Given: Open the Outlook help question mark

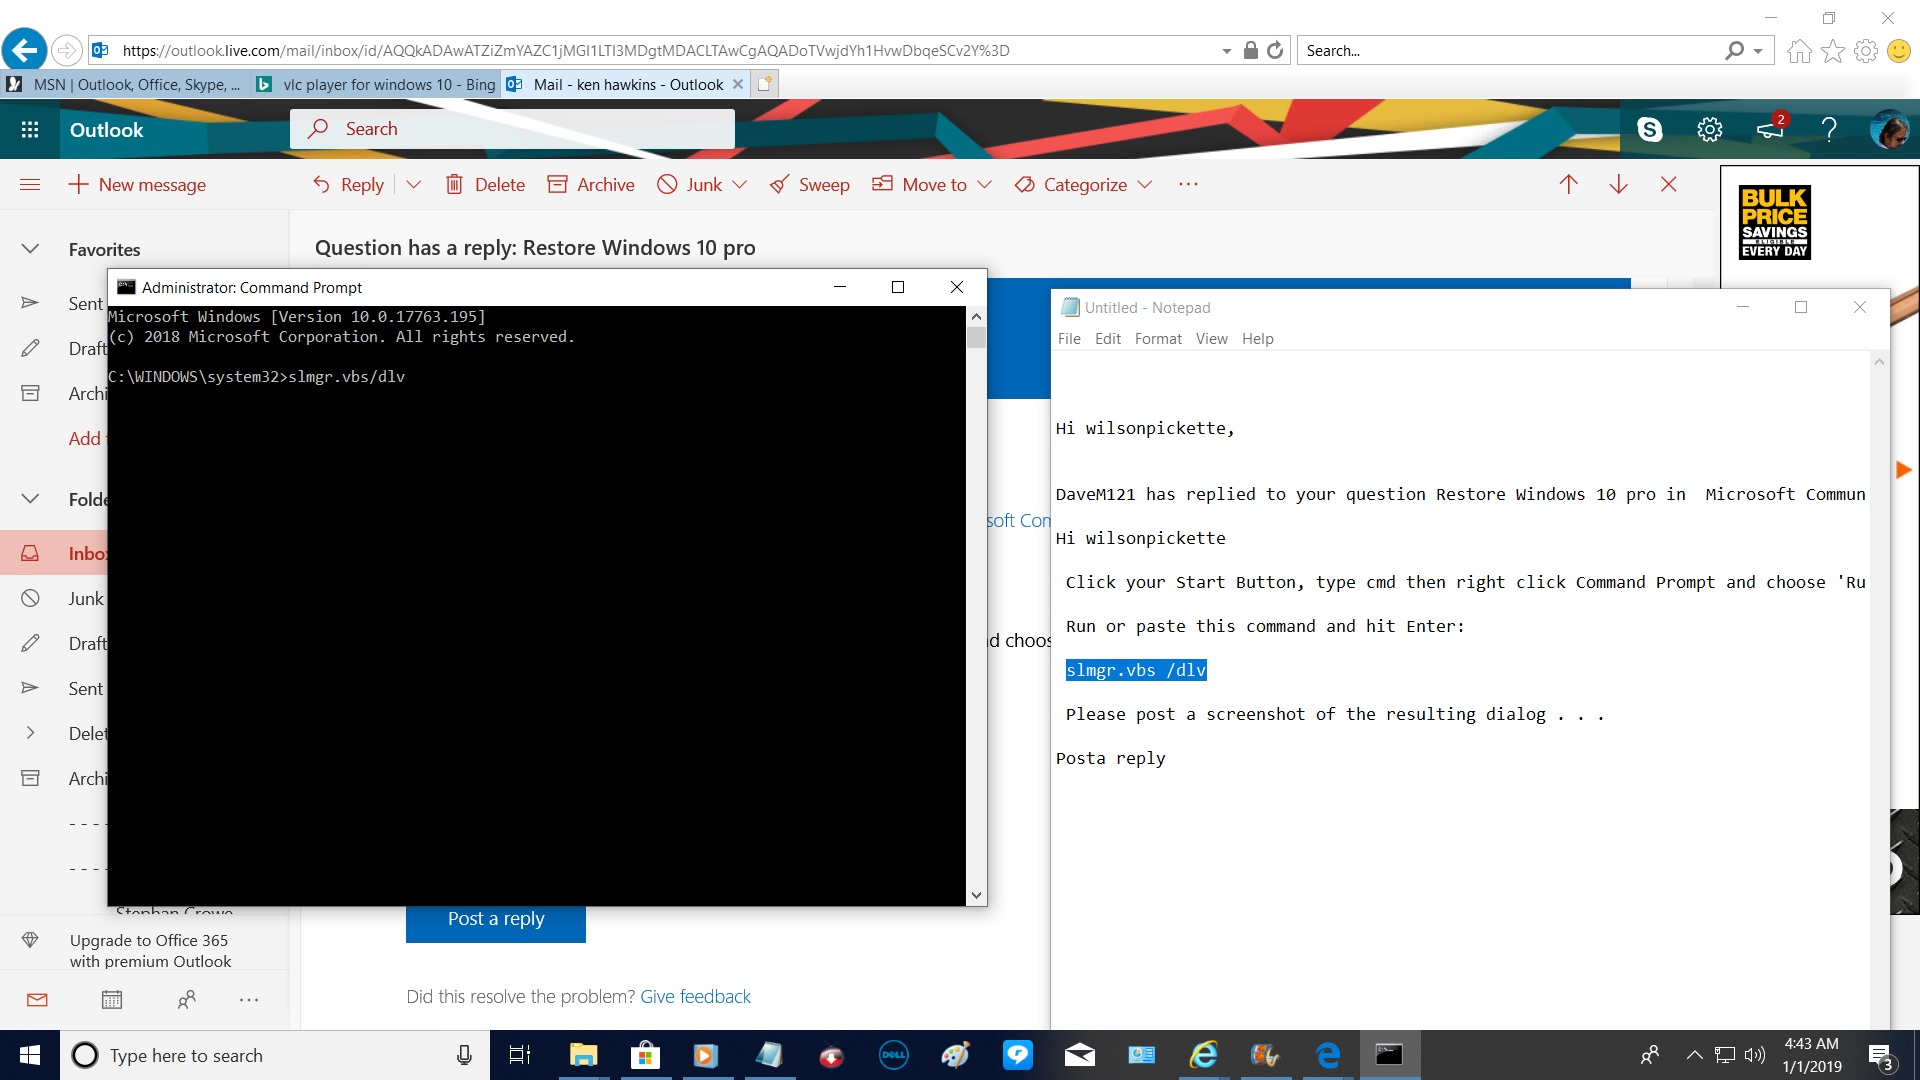Looking at the screenshot, I should [1829, 129].
